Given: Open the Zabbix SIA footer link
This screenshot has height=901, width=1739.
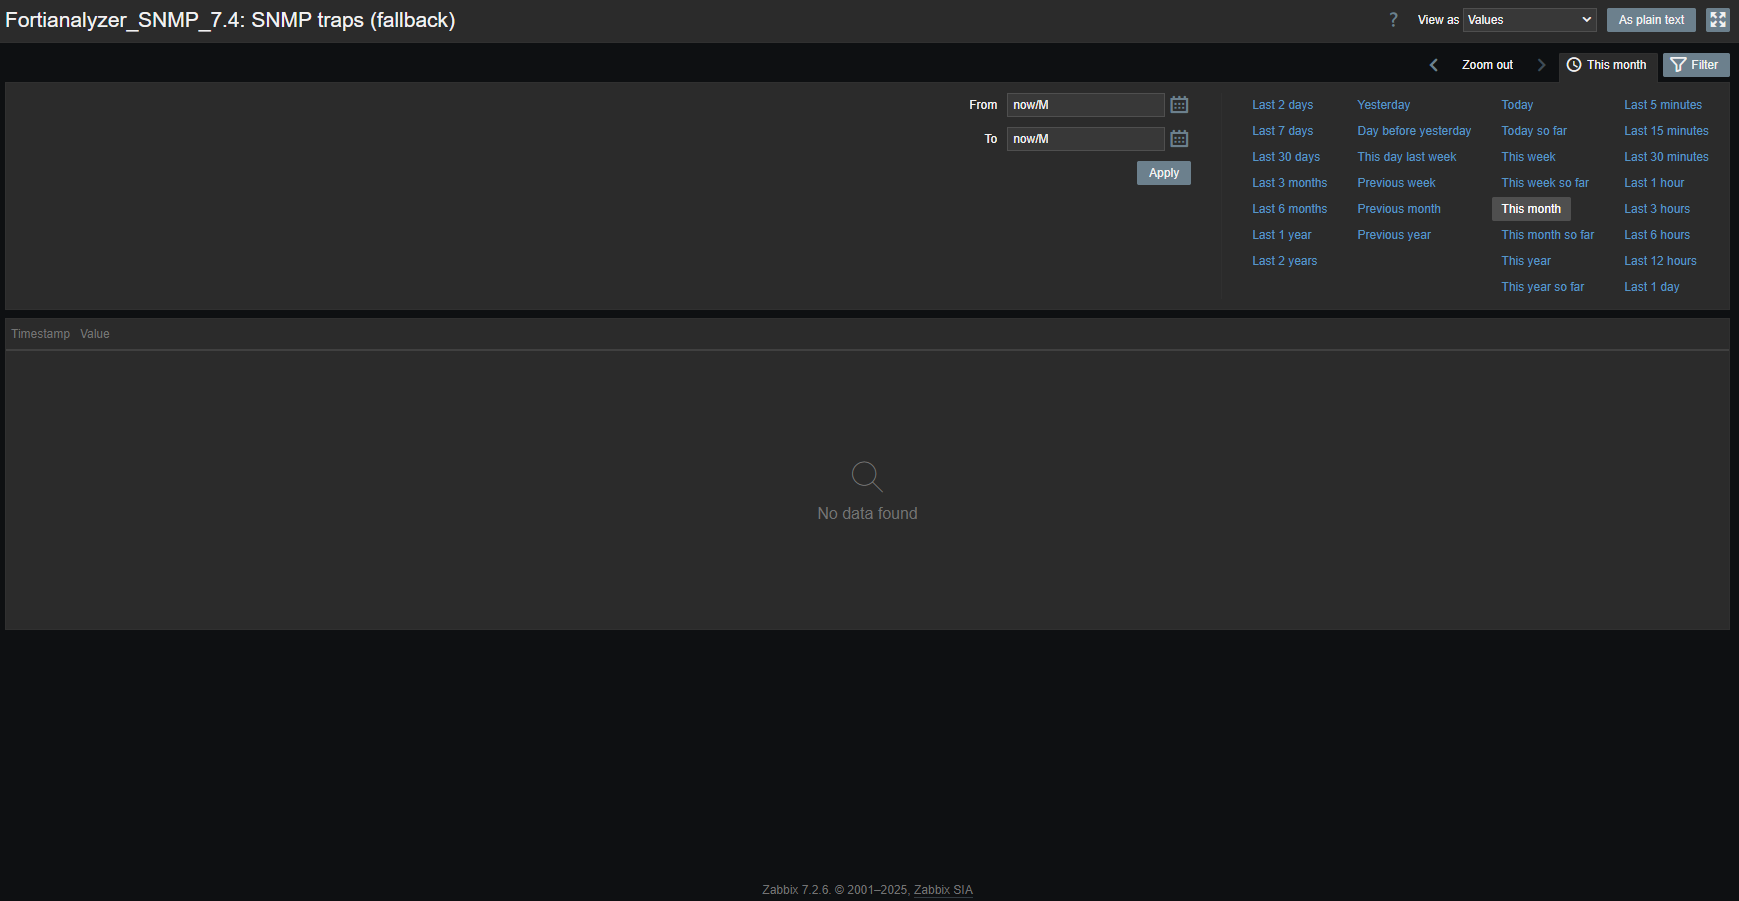Looking at the screenshot, I should 943,890.
